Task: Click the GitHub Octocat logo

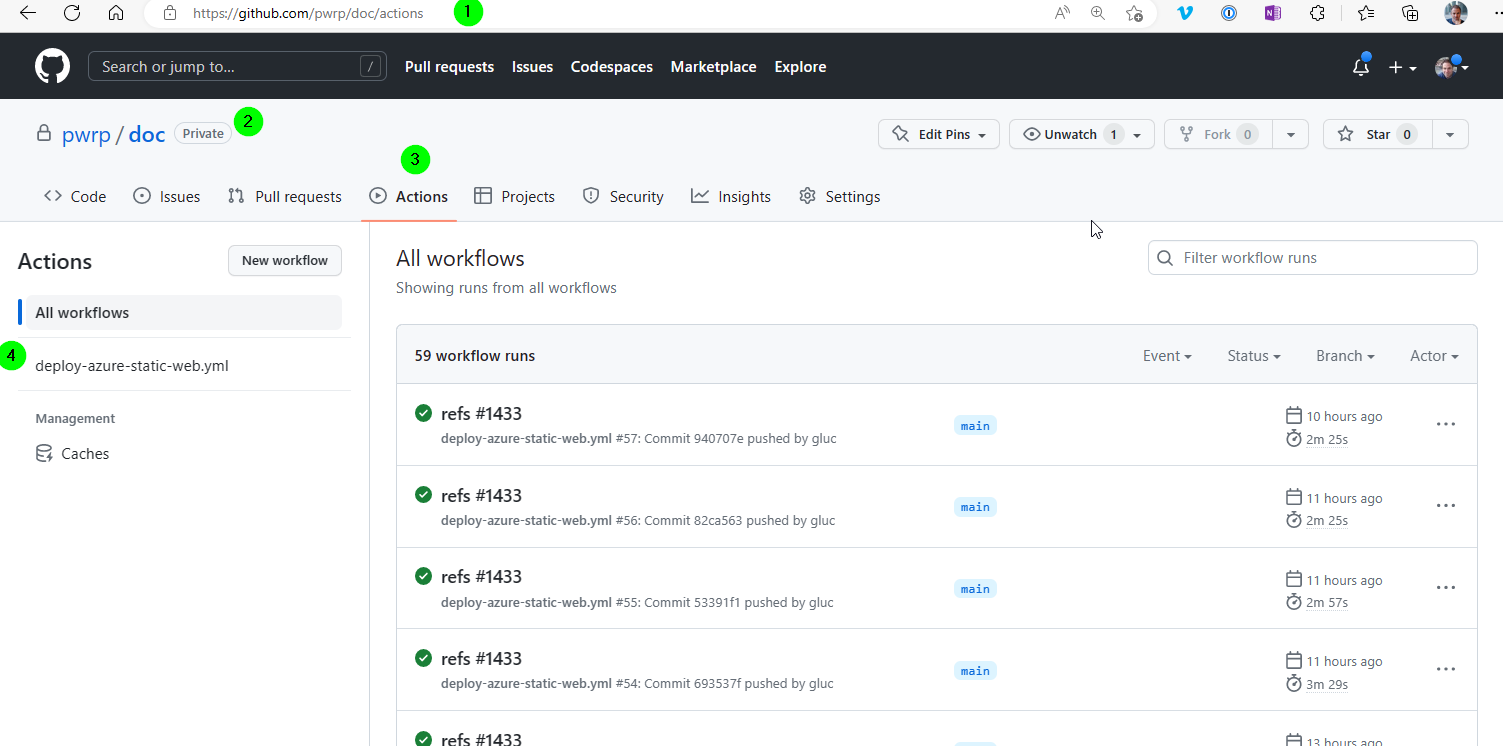Action: [x=53, y=67]
